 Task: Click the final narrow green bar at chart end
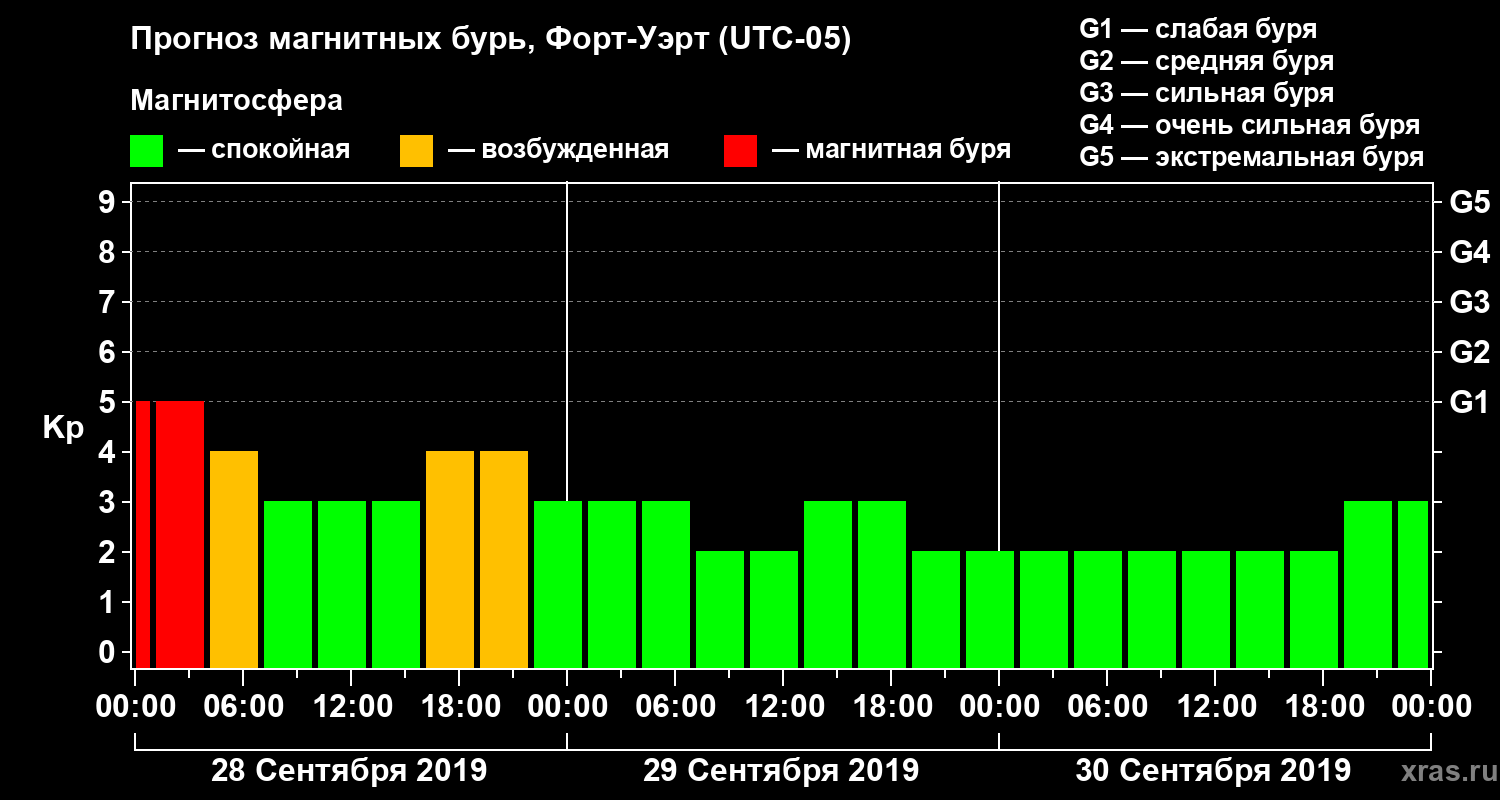pyautogui.click(x=1413, y=584)
